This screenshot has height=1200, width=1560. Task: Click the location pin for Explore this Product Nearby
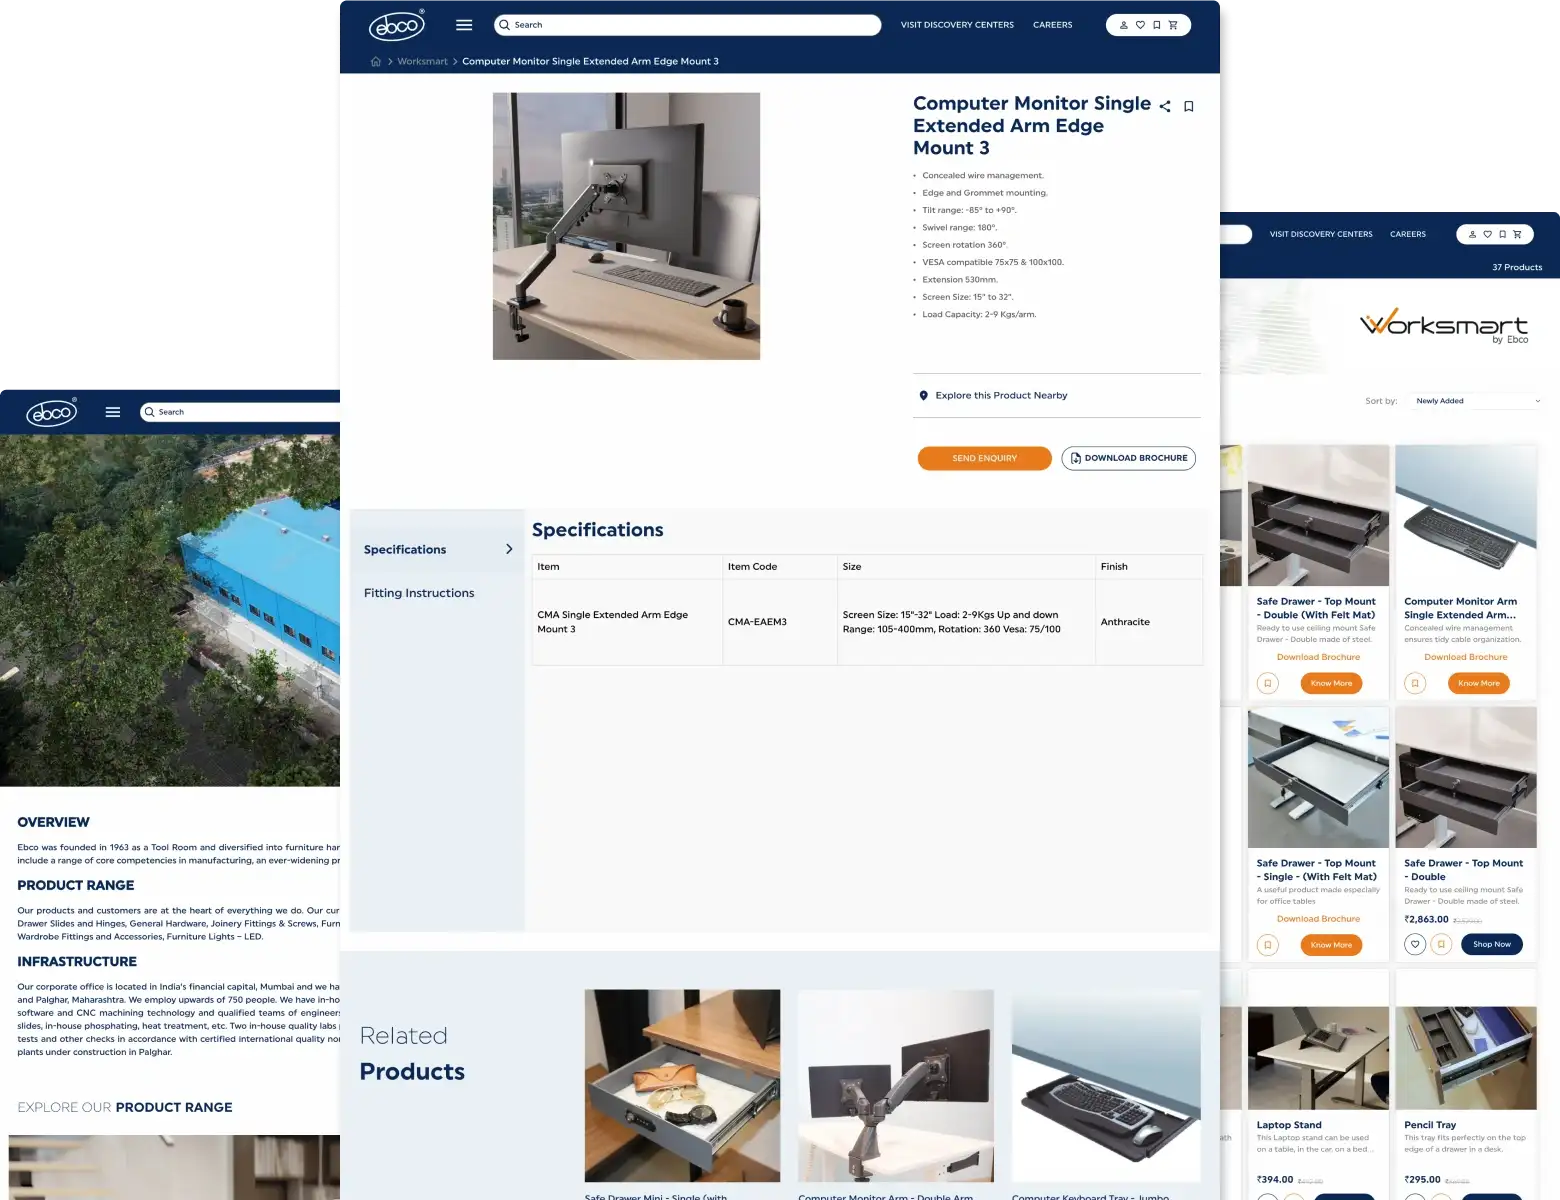point(924,395)
